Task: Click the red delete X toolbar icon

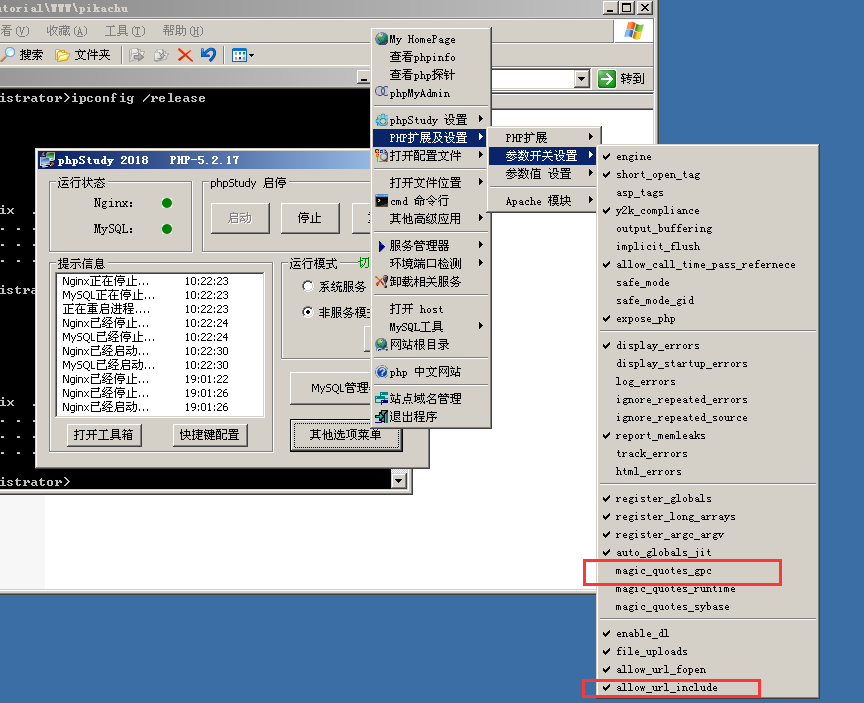Action: click(x=185, y=55)
